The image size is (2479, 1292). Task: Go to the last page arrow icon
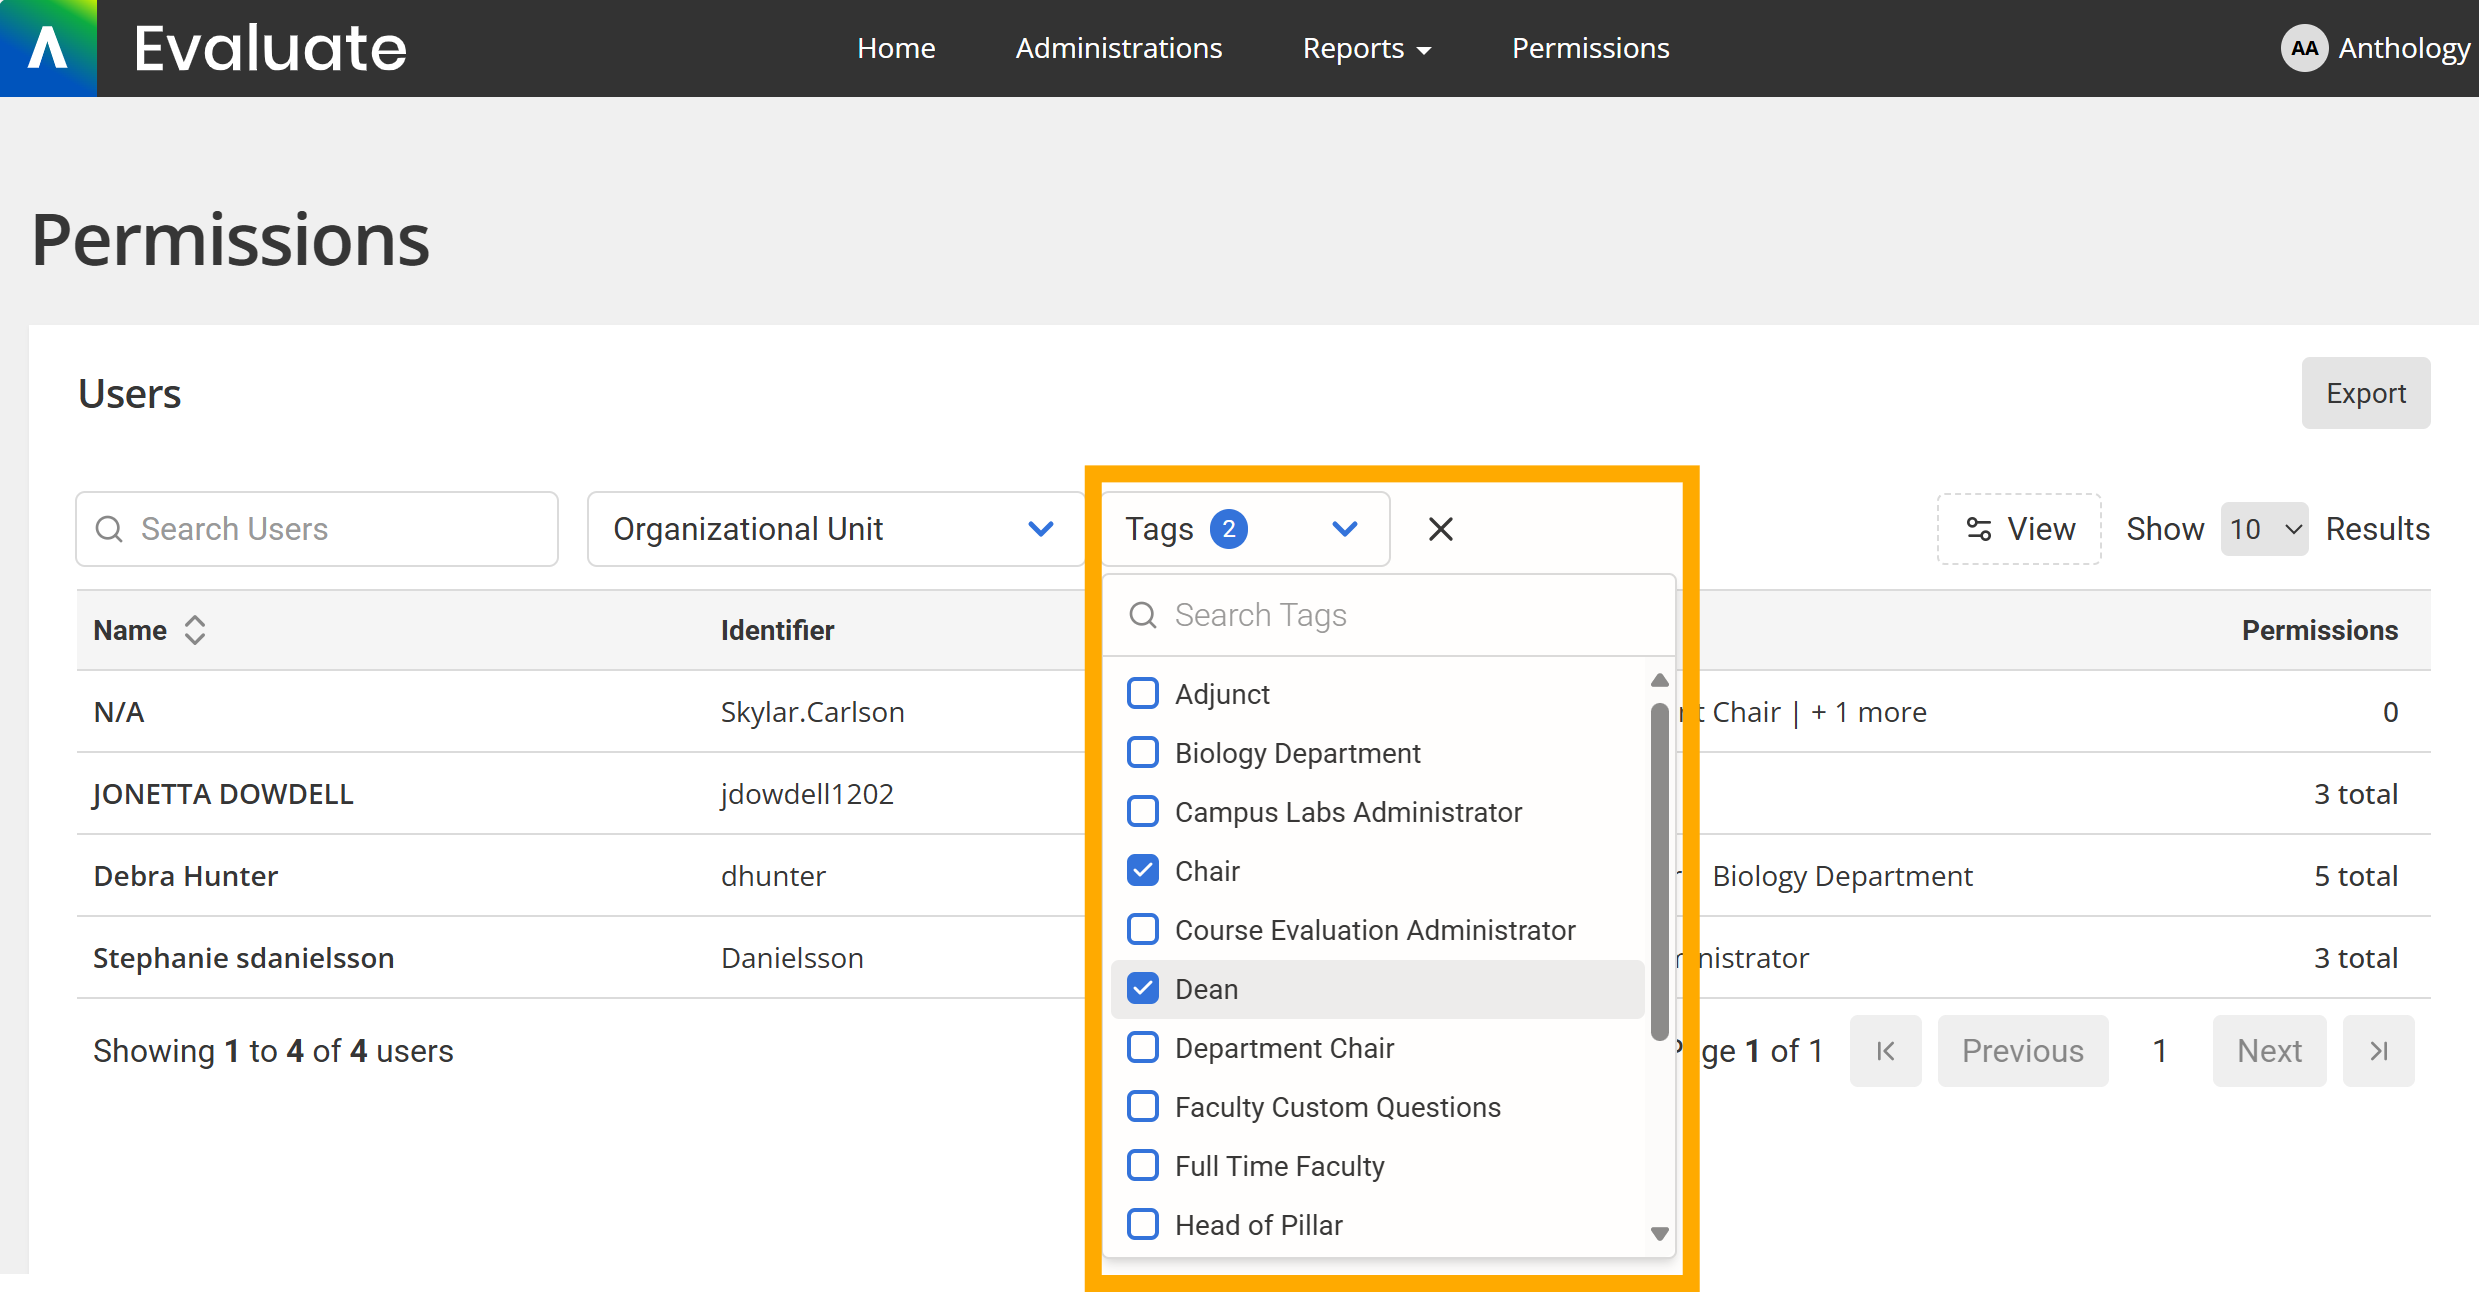(x=2378, y=1051)
